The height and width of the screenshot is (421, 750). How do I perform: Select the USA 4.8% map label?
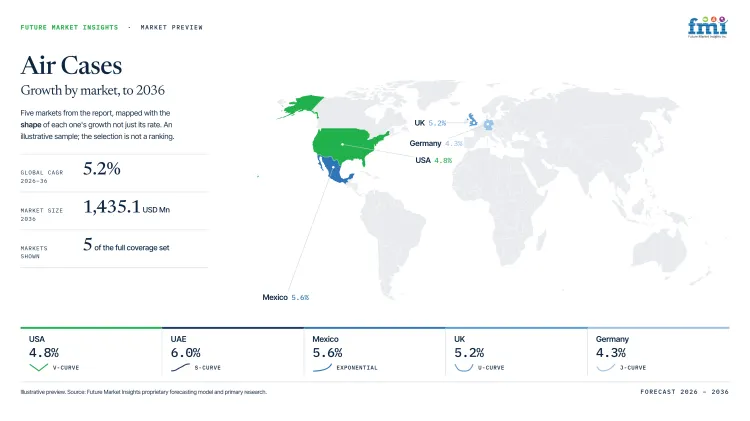tap(433, 160)
